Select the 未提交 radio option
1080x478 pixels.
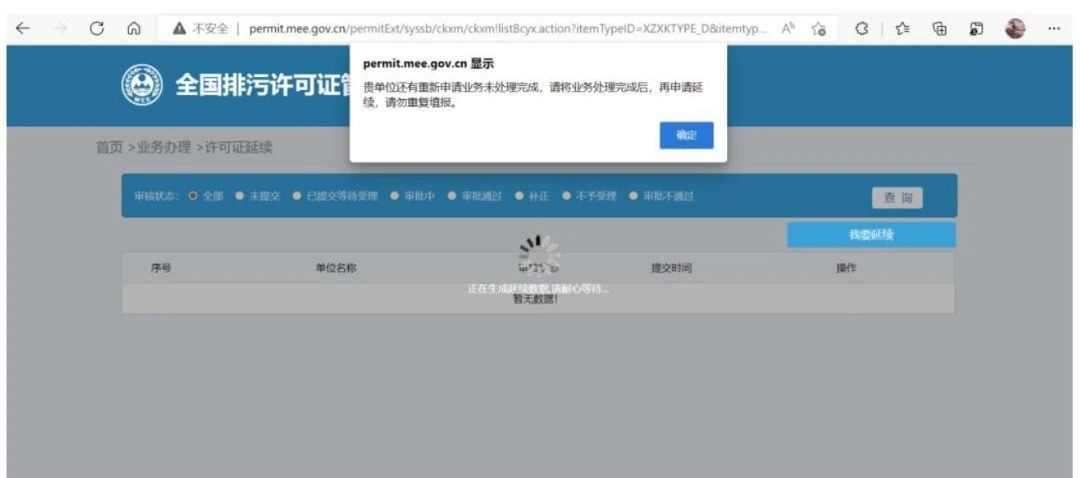click(239, 196)
